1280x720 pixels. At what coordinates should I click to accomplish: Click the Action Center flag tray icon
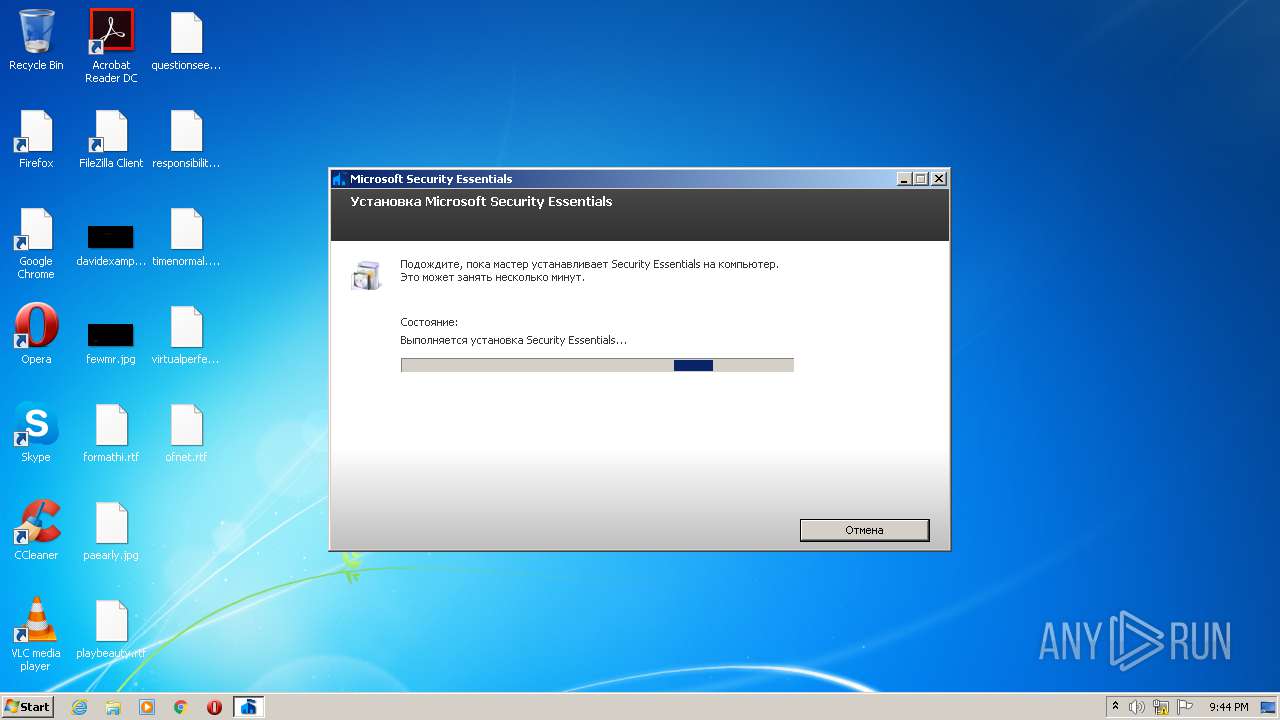1184,707
